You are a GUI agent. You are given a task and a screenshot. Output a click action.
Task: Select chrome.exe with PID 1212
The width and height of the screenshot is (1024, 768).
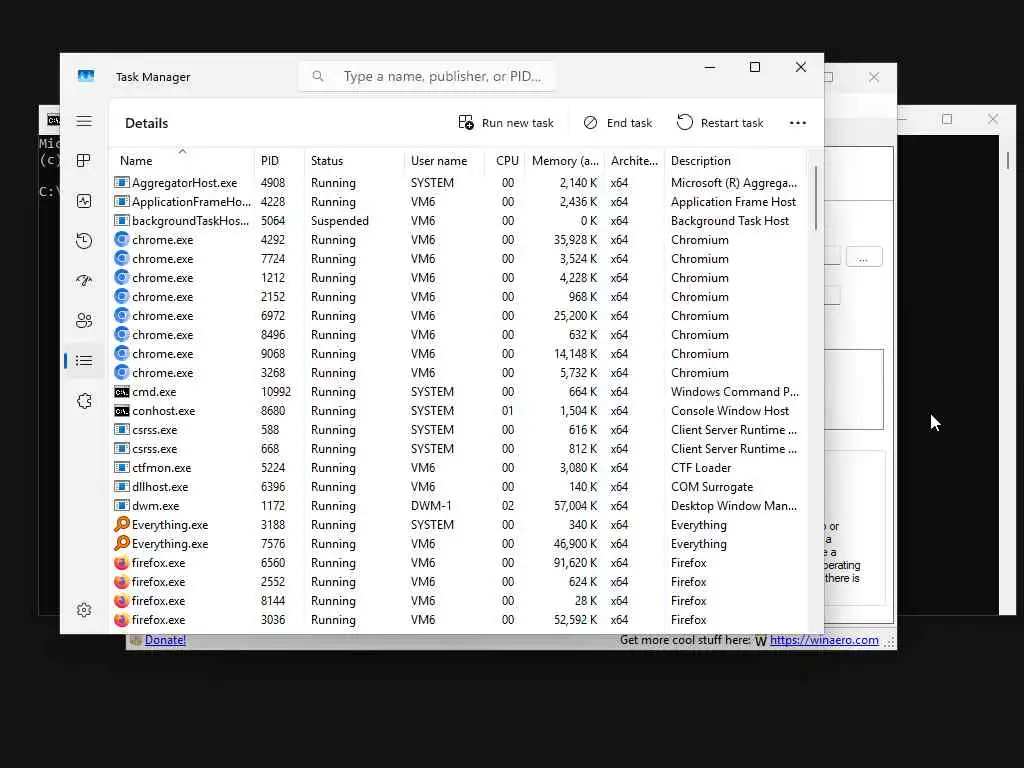coord(163,278)
